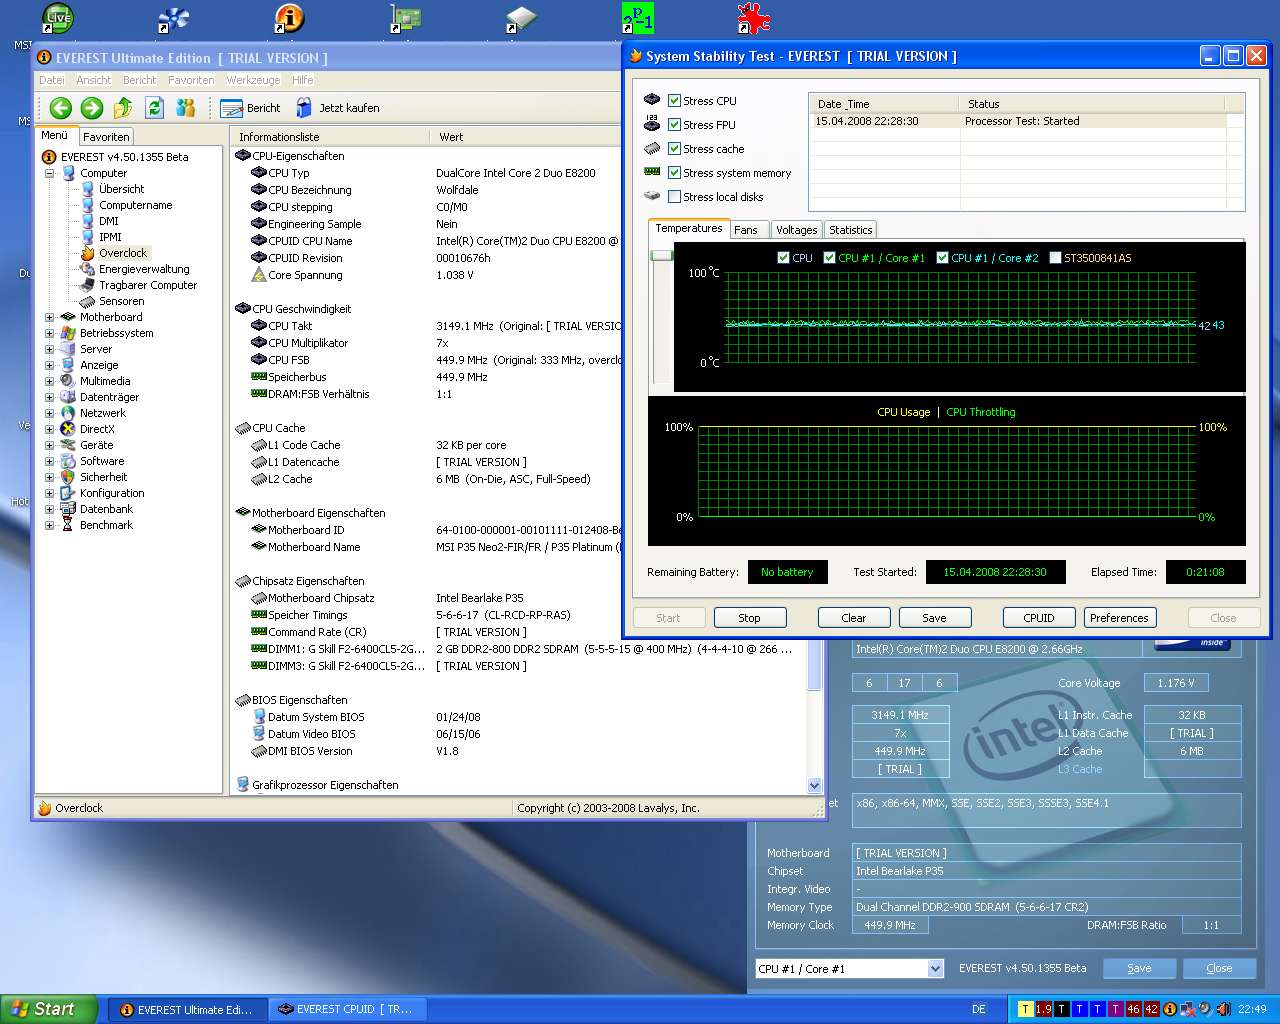Switch to the Voltages tab

pyautogui.click(x=796, y=230)
